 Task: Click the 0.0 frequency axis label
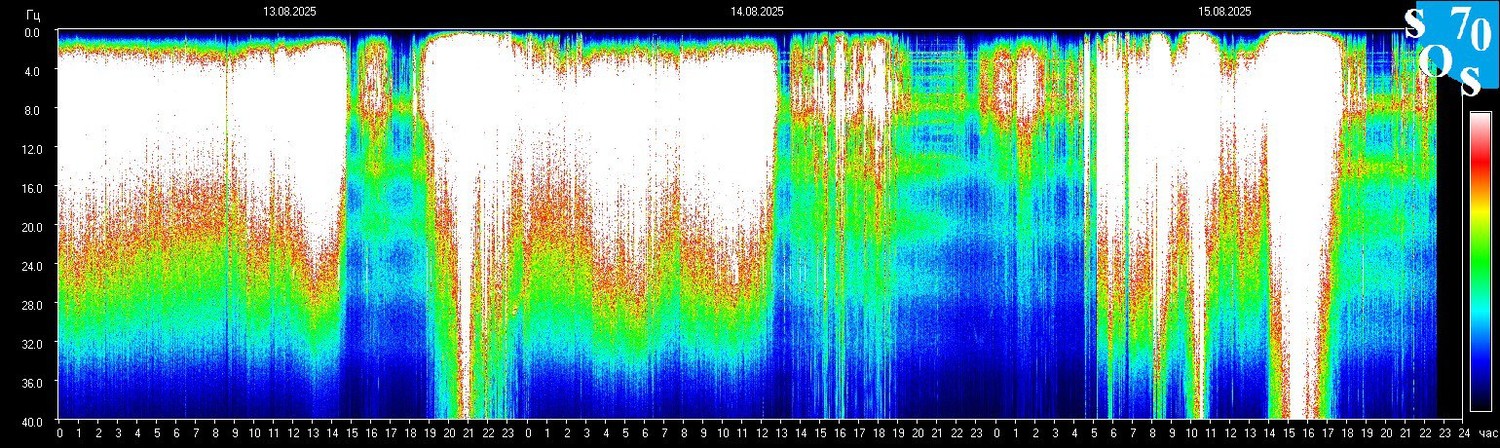click(32, 32)
